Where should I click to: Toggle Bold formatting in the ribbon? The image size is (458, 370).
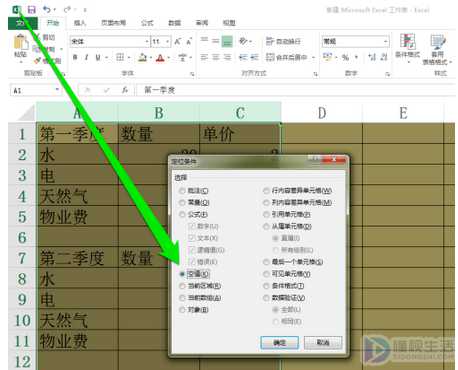click(75, 57)
